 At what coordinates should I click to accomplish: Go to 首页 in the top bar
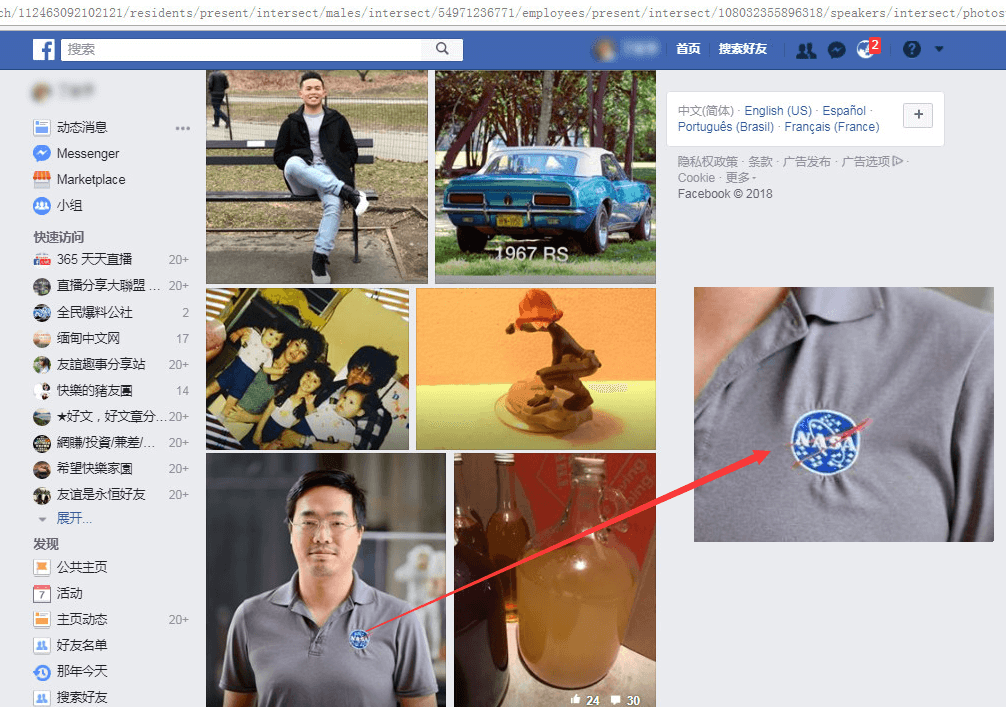[688, 49]
